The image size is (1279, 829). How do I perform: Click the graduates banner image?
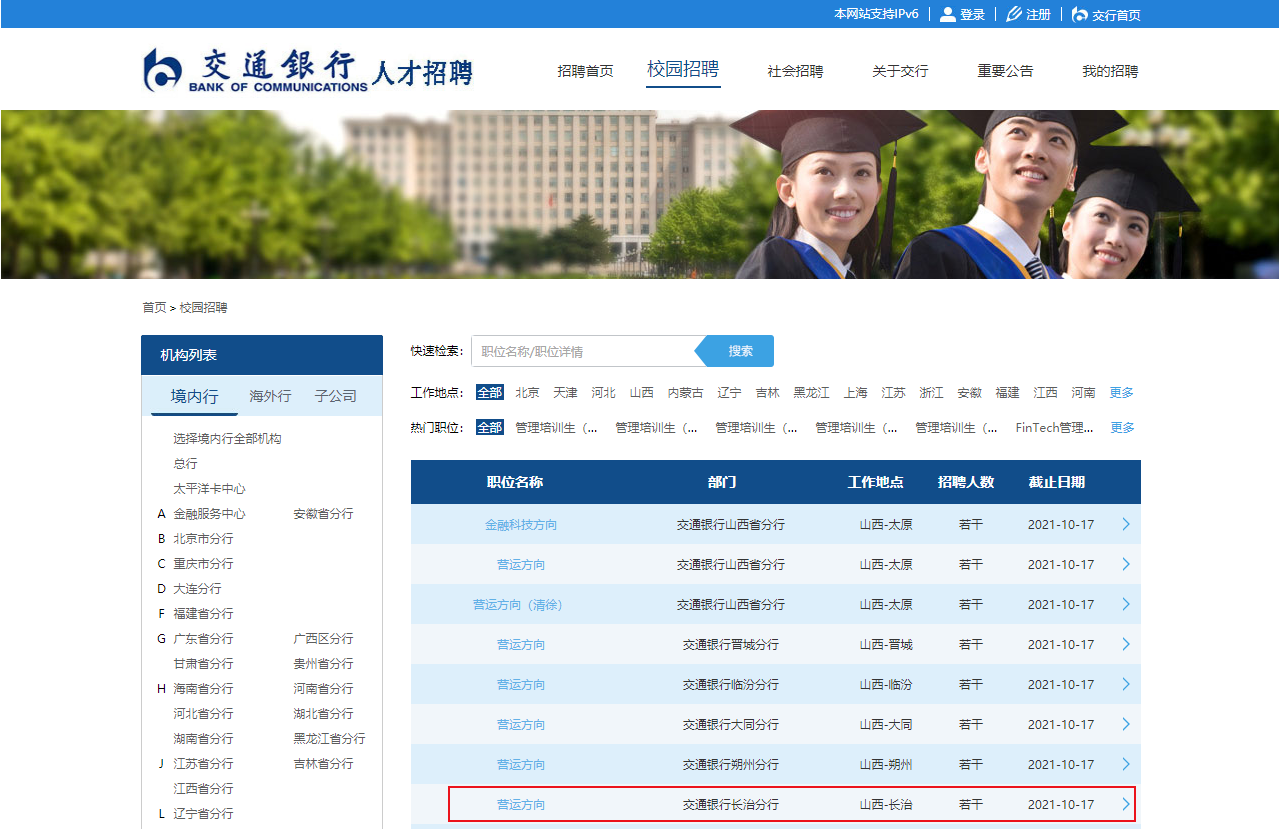[640, 194]
